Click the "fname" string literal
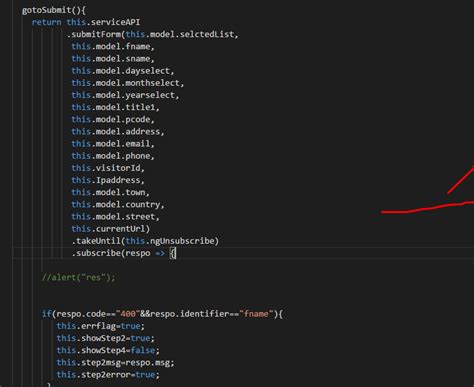 256,314
